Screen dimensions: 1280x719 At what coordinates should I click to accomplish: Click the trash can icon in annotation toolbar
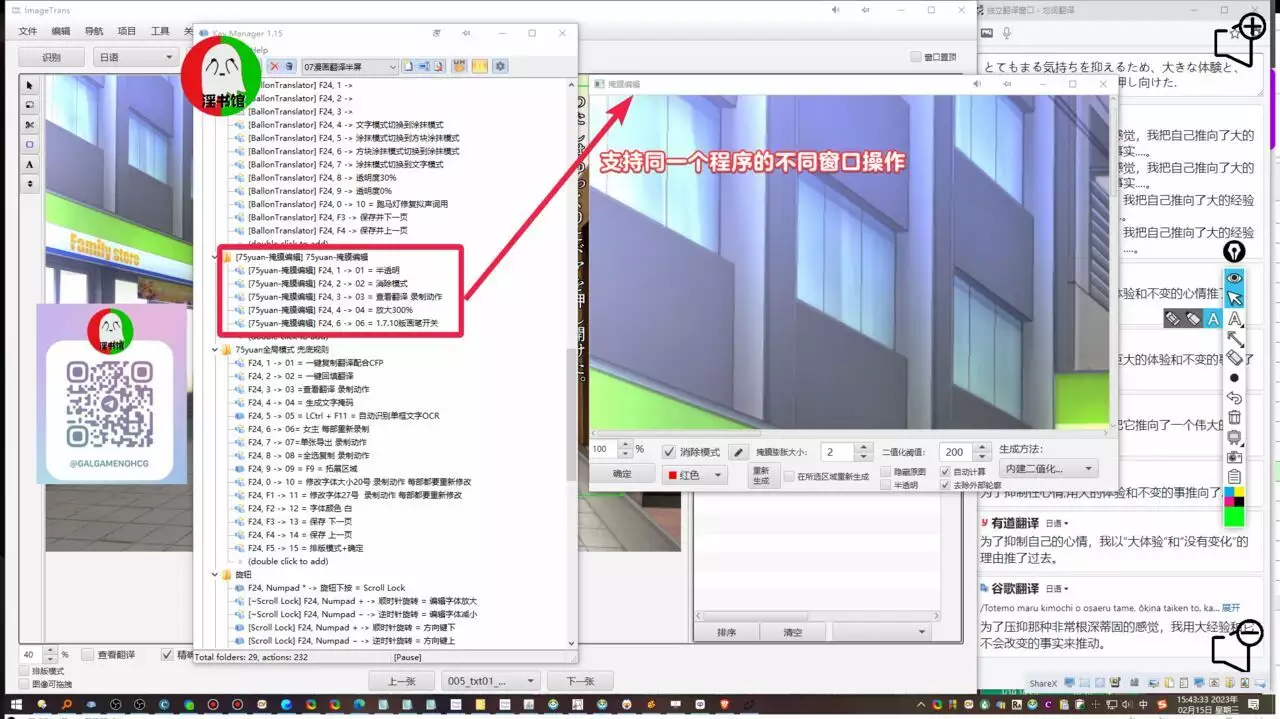tap(1235, 417)
